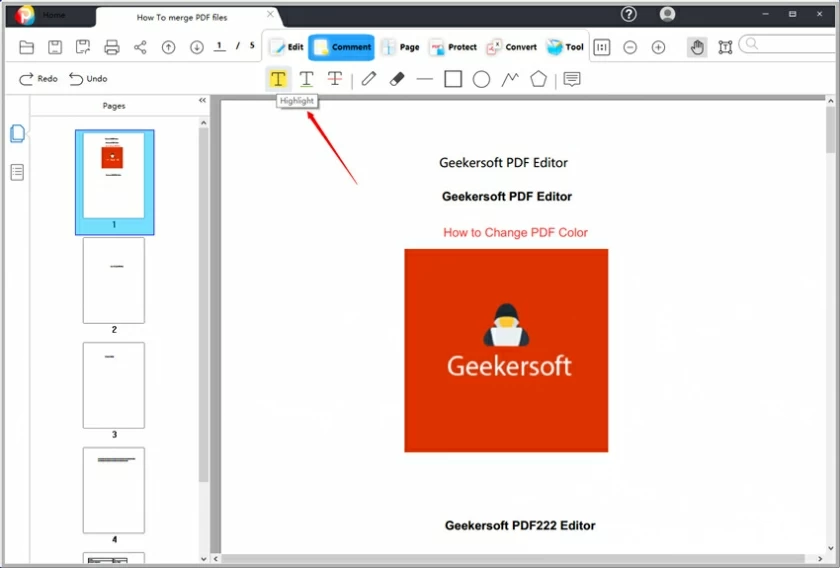Select the Strikethrough text tool

[335, 79]
